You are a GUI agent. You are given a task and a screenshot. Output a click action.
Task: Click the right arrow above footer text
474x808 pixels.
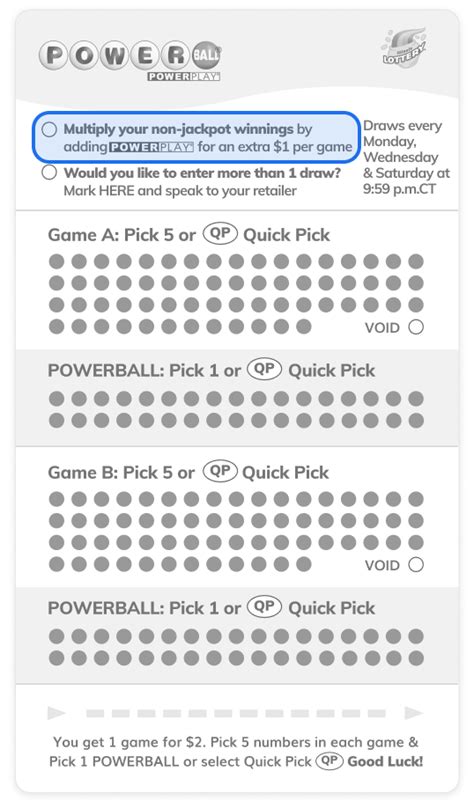414,713
